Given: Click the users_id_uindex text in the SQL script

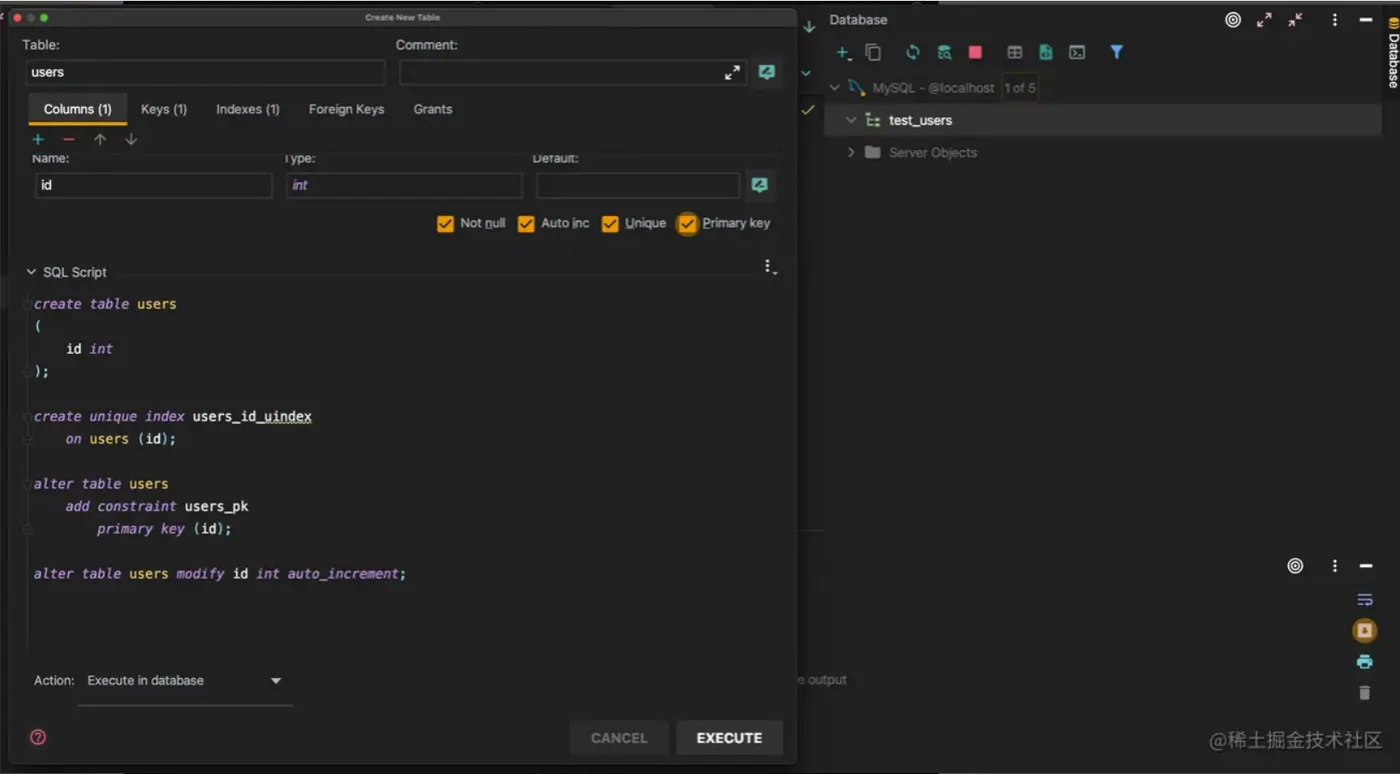Looking at the screenshot, I should click(252, 416).
